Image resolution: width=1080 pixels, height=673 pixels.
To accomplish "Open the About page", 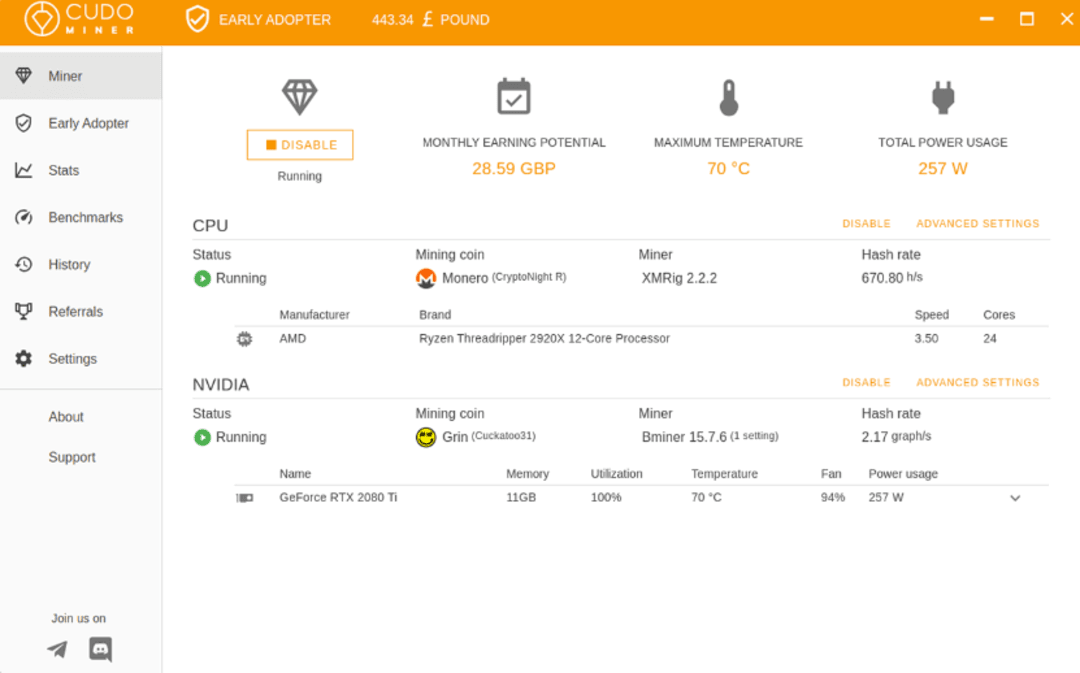I will click(x=65, y=417).
